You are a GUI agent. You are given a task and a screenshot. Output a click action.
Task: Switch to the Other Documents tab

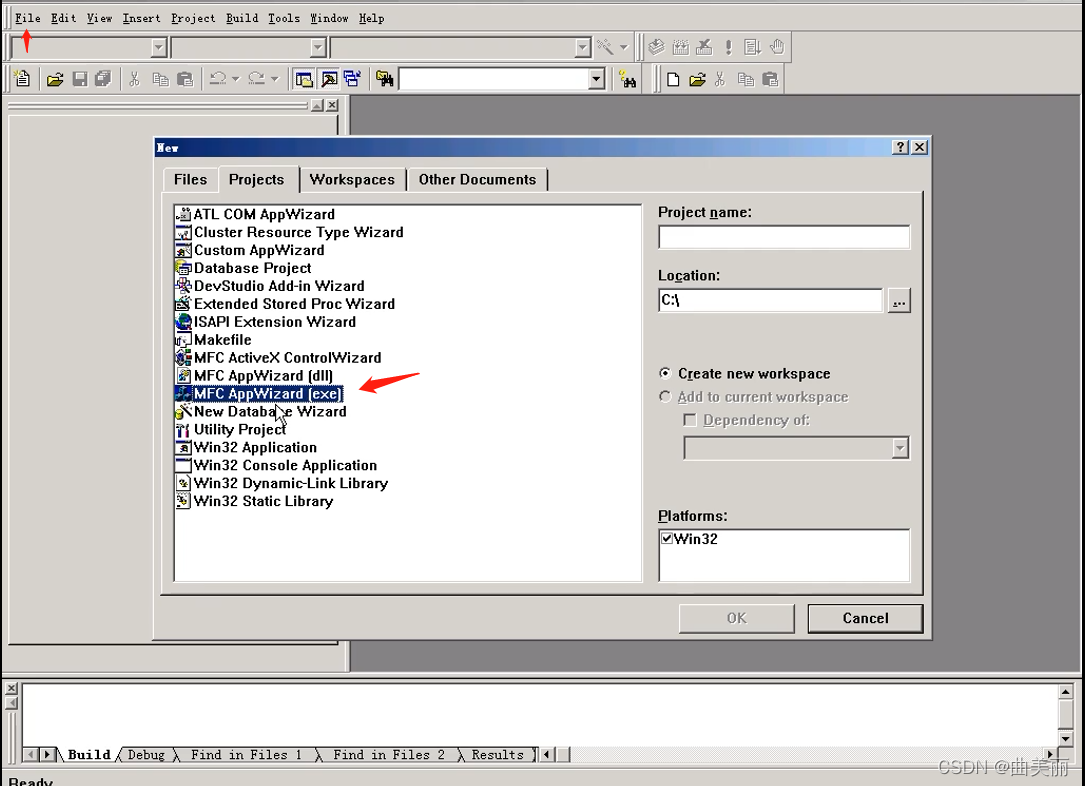[477, 180]
